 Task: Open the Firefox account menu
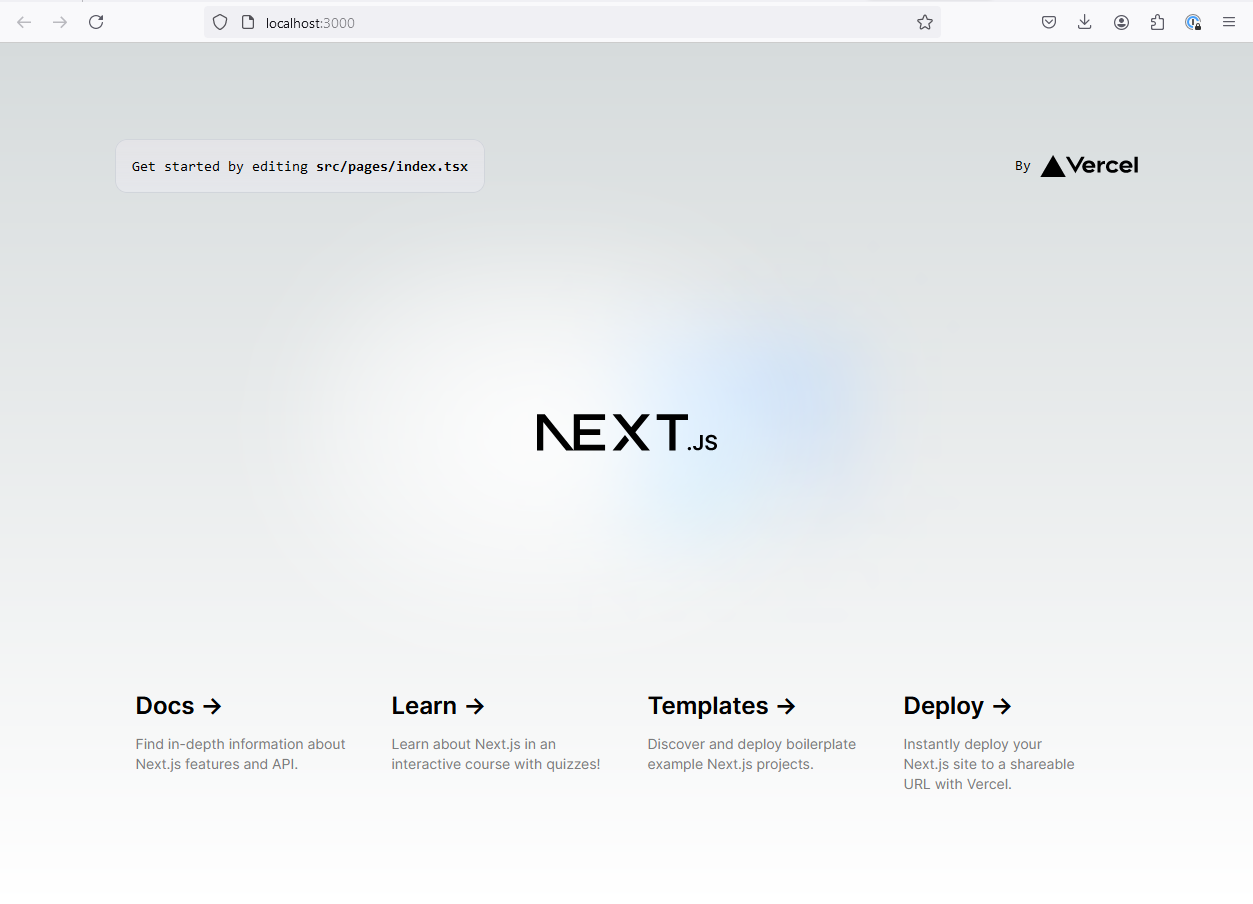pos(1121,22)
